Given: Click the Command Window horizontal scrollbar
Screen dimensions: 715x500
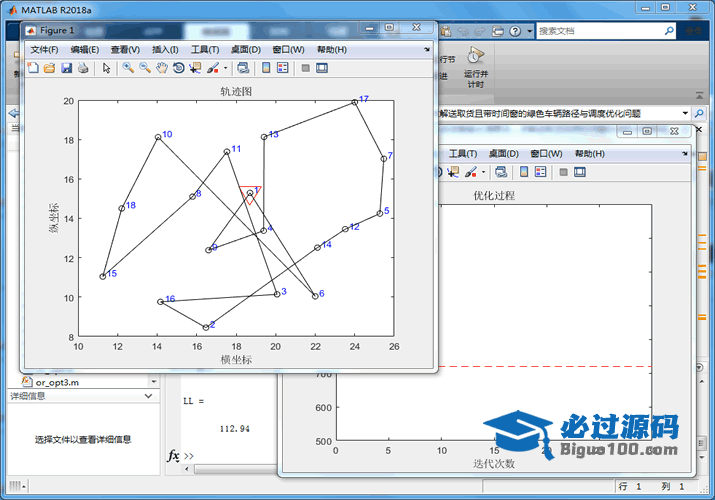Looking at the screenshot, I should tap(230, 468).
